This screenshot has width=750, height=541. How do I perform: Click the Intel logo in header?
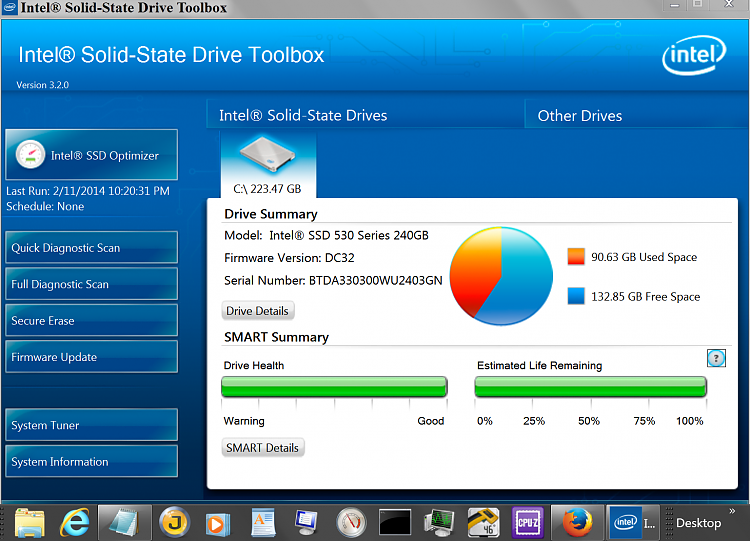[x=694, y=55]
